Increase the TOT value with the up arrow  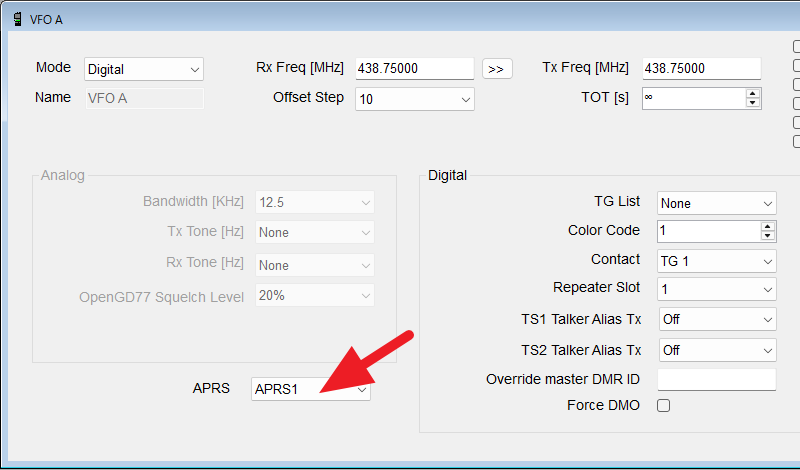pos(753,94)
